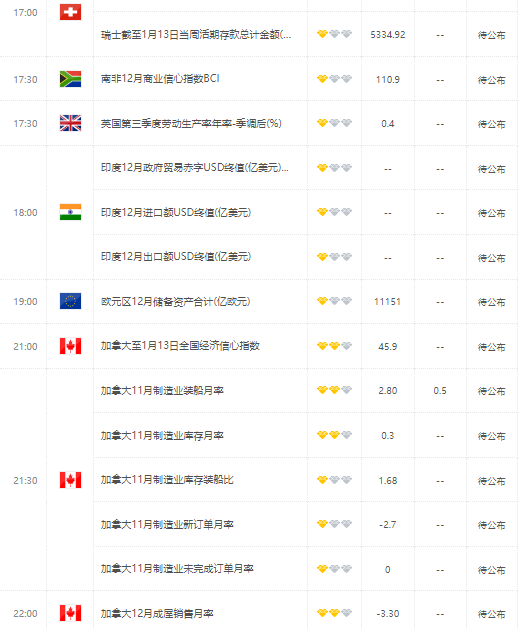518x630 pixels.
Task: Click the 21:00 time label
Action: click(25, 346)
